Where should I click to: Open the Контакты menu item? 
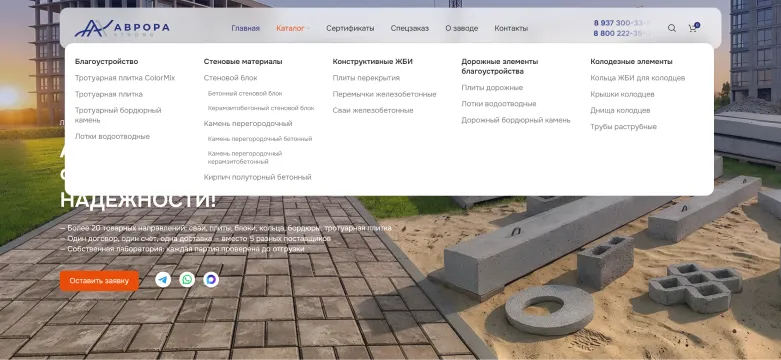pyautogui.click(x=511, y=28)
